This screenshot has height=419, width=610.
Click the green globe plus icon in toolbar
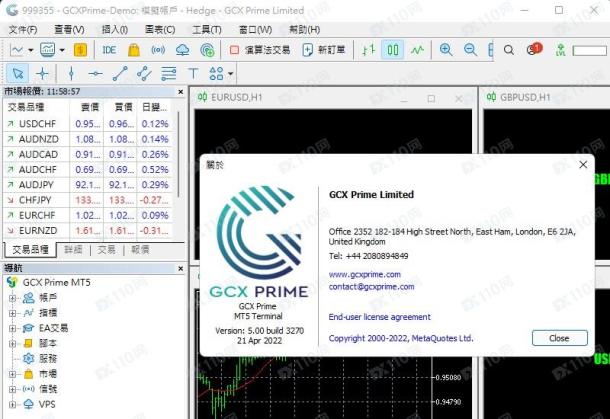click(207, 50)
